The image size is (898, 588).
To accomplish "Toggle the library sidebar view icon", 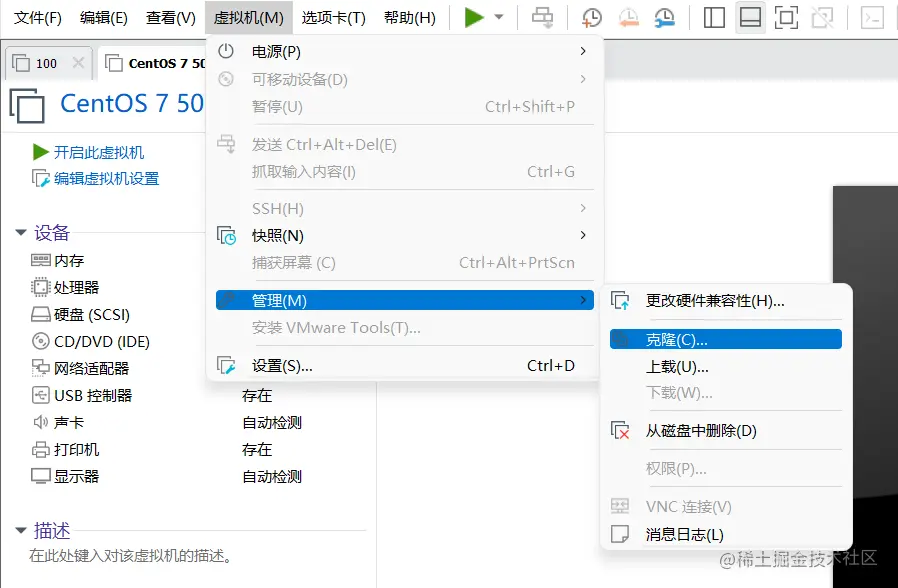I will pyautogui.click(x=714, y=17).
